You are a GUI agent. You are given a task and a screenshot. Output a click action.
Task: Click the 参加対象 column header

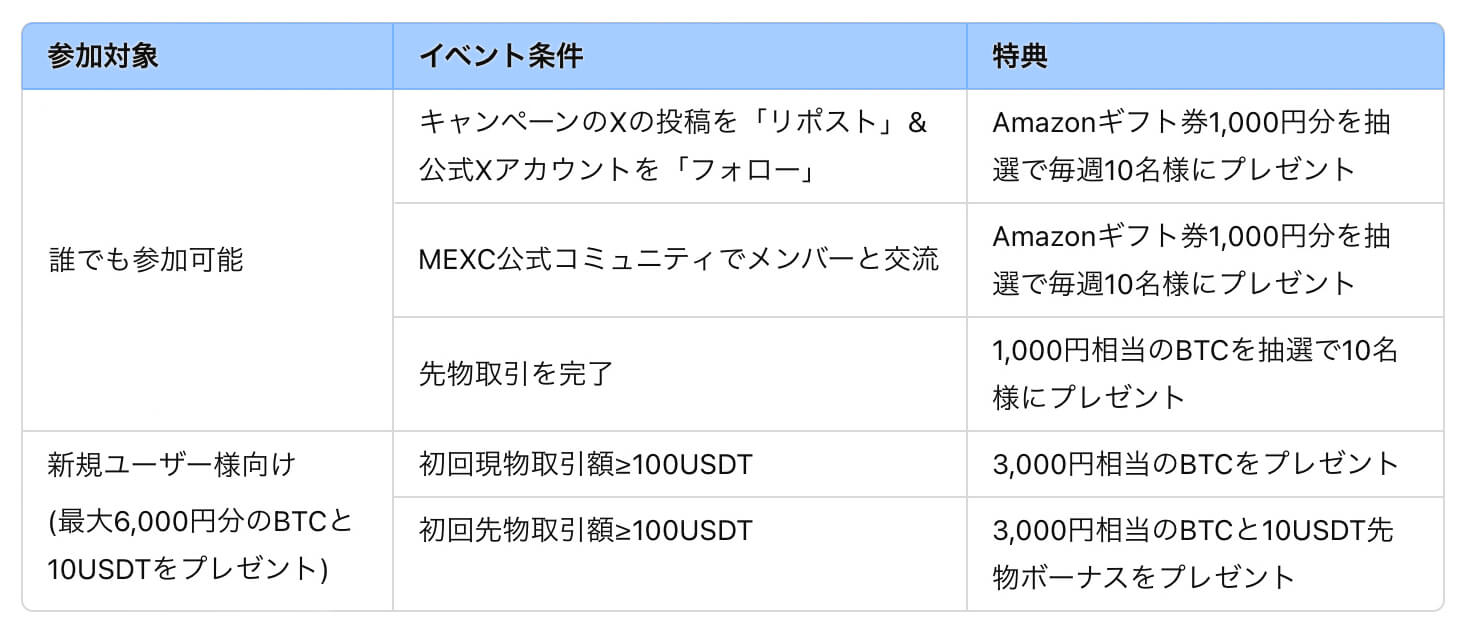click(x=103, y=56)
